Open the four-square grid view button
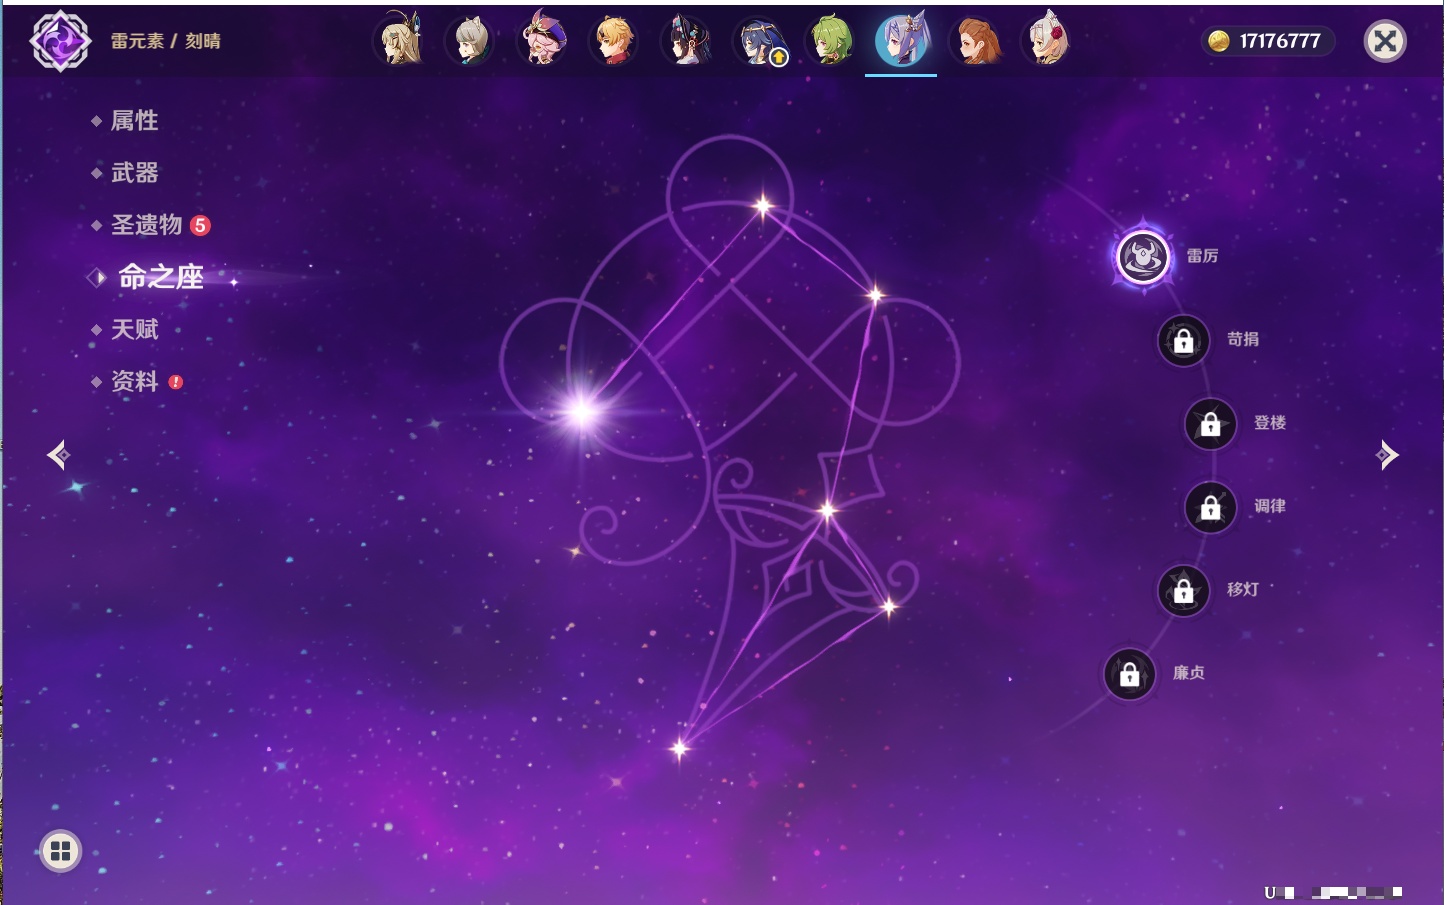 60,851
